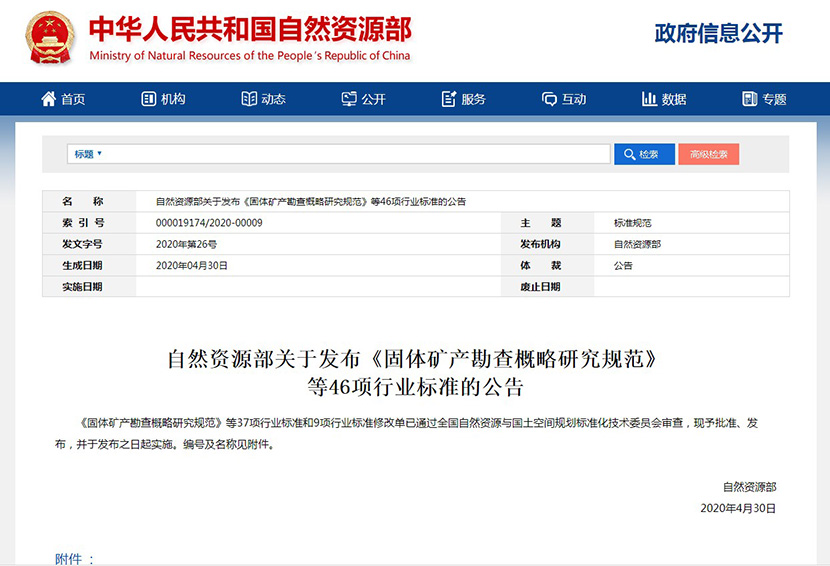830x566 pixels.
Task: Click the magnifier icon in the 检索 button
Action: pyautogui.click(x=629, y=154)
